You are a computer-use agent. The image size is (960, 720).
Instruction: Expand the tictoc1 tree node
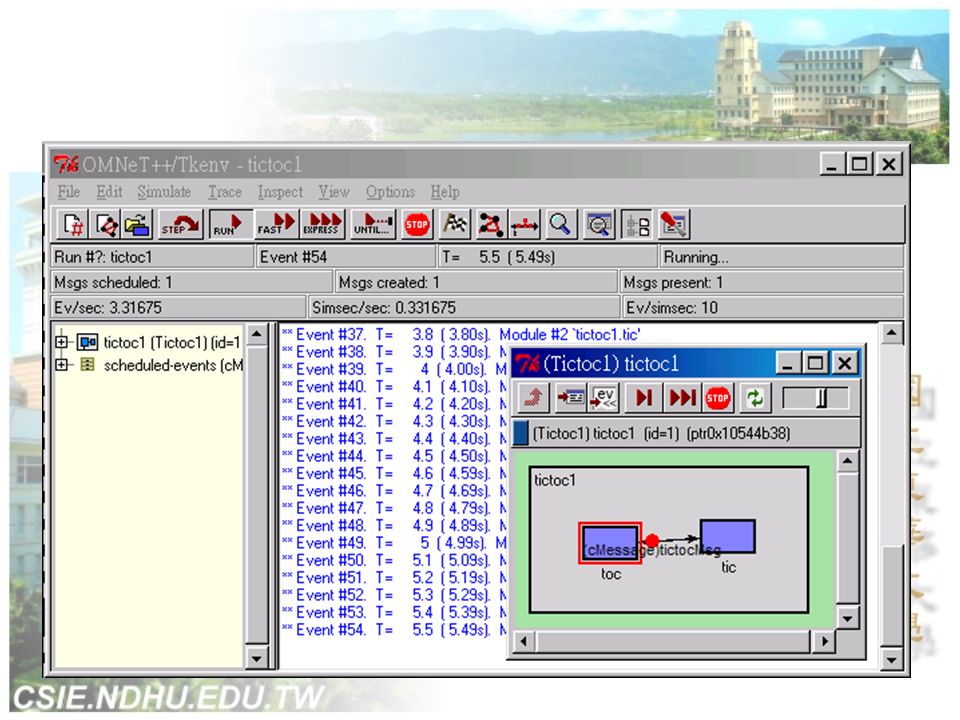pos(61,342)
